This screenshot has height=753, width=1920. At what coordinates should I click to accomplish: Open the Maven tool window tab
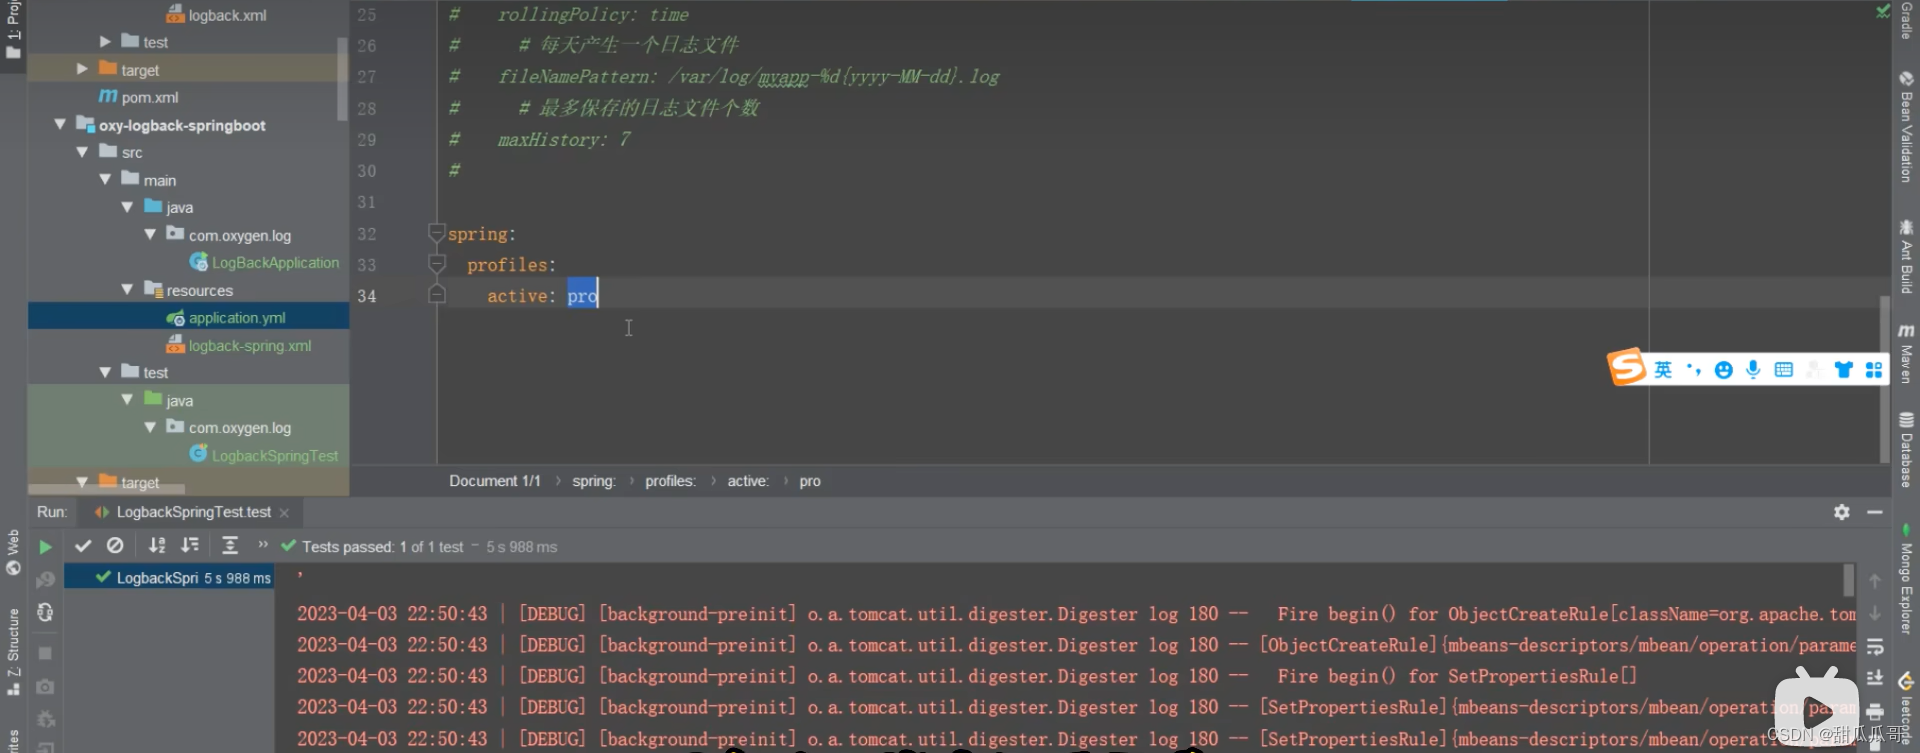(1906, 353)
